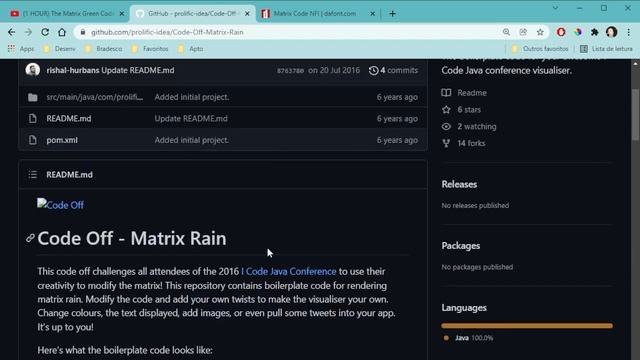The image size is (640, 360).
Task: Close the GitHub Code-Off tab
Action: click(x=247, y=13)
